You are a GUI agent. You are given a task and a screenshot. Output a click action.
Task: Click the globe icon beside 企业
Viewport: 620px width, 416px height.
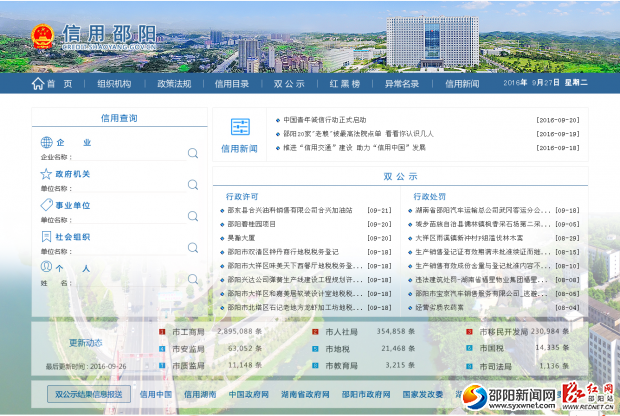[x=47, y=142]
